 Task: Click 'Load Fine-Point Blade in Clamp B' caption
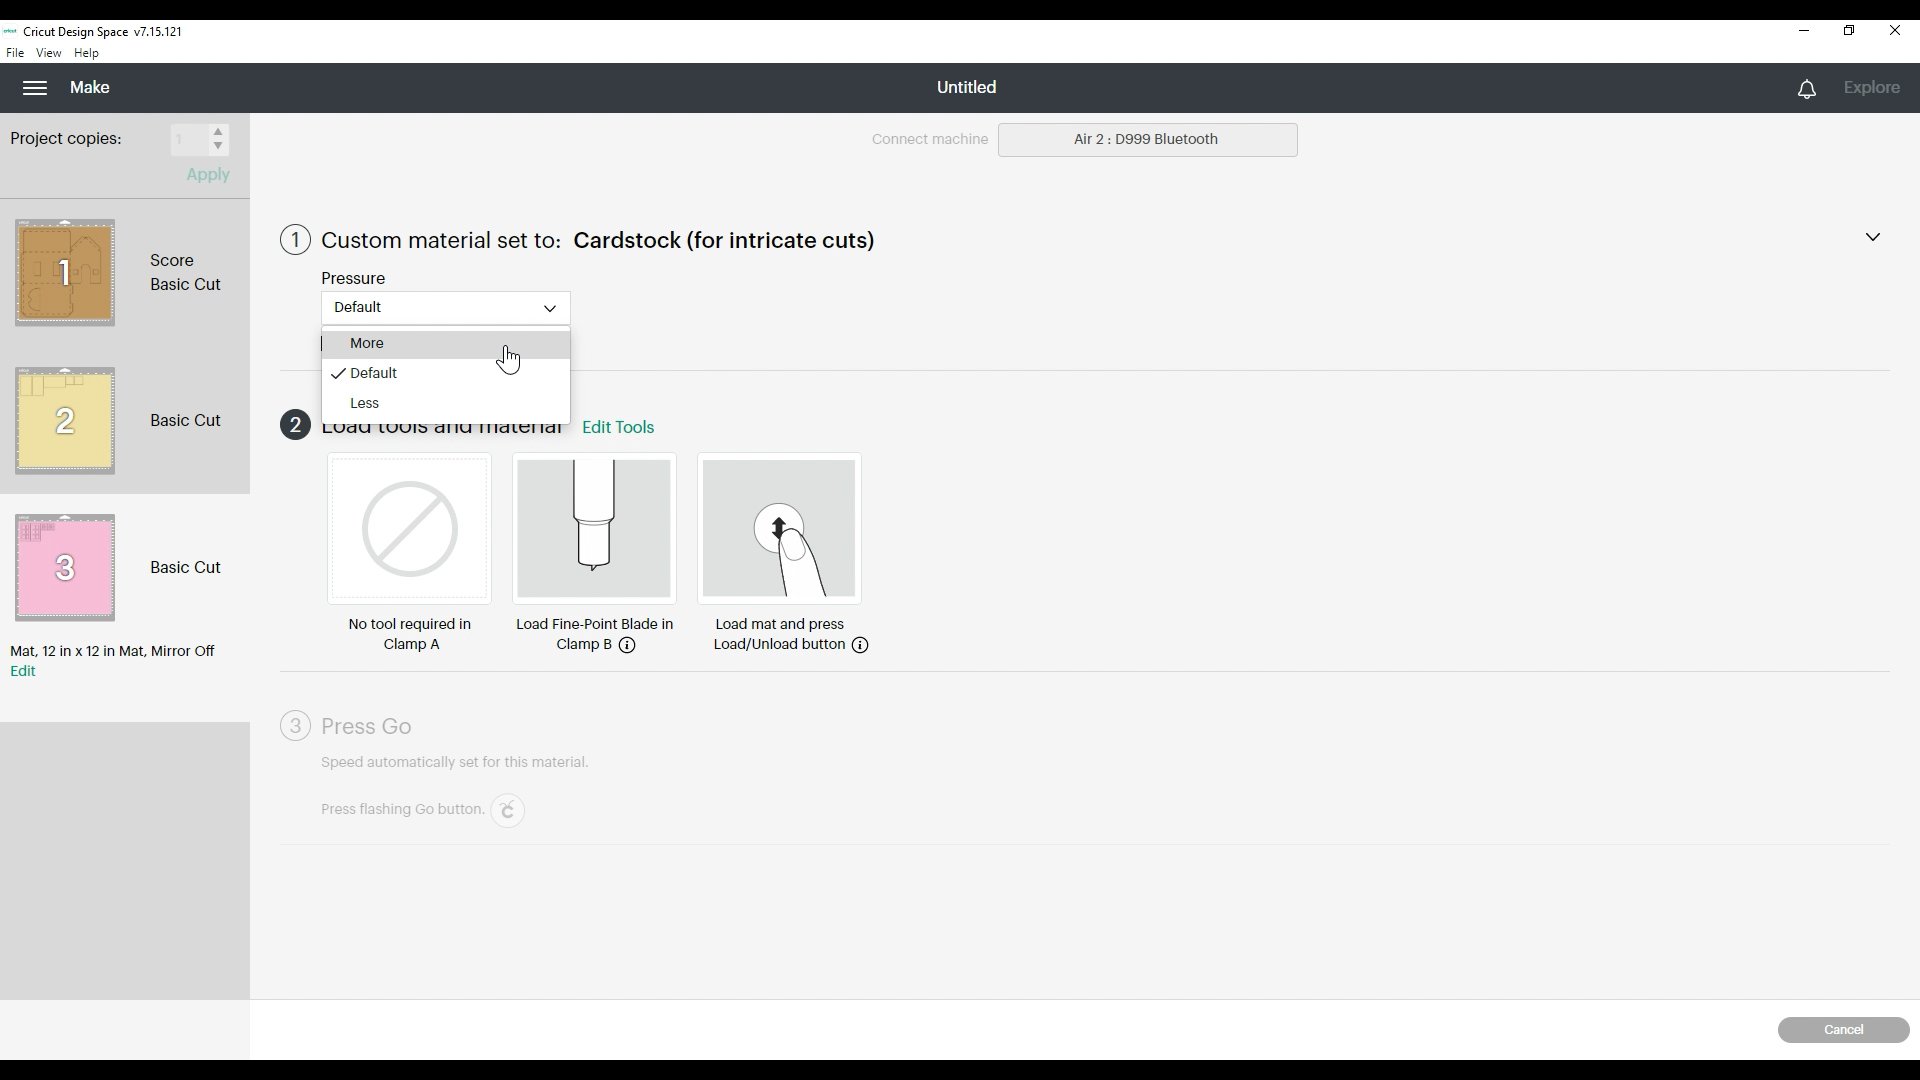tap(594, 635)
